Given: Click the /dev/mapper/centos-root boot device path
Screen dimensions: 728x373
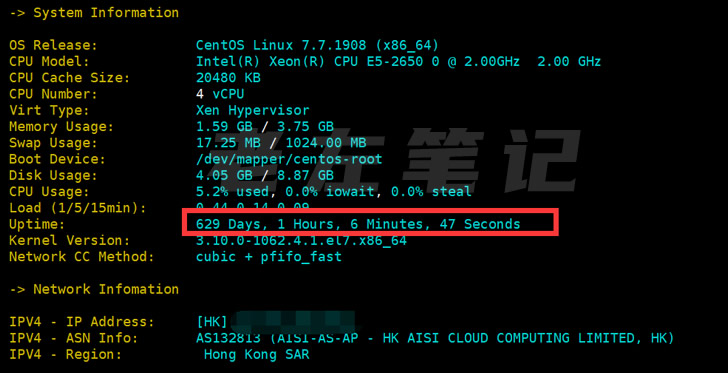Looking at the screenshot, I should click(289, 159).
